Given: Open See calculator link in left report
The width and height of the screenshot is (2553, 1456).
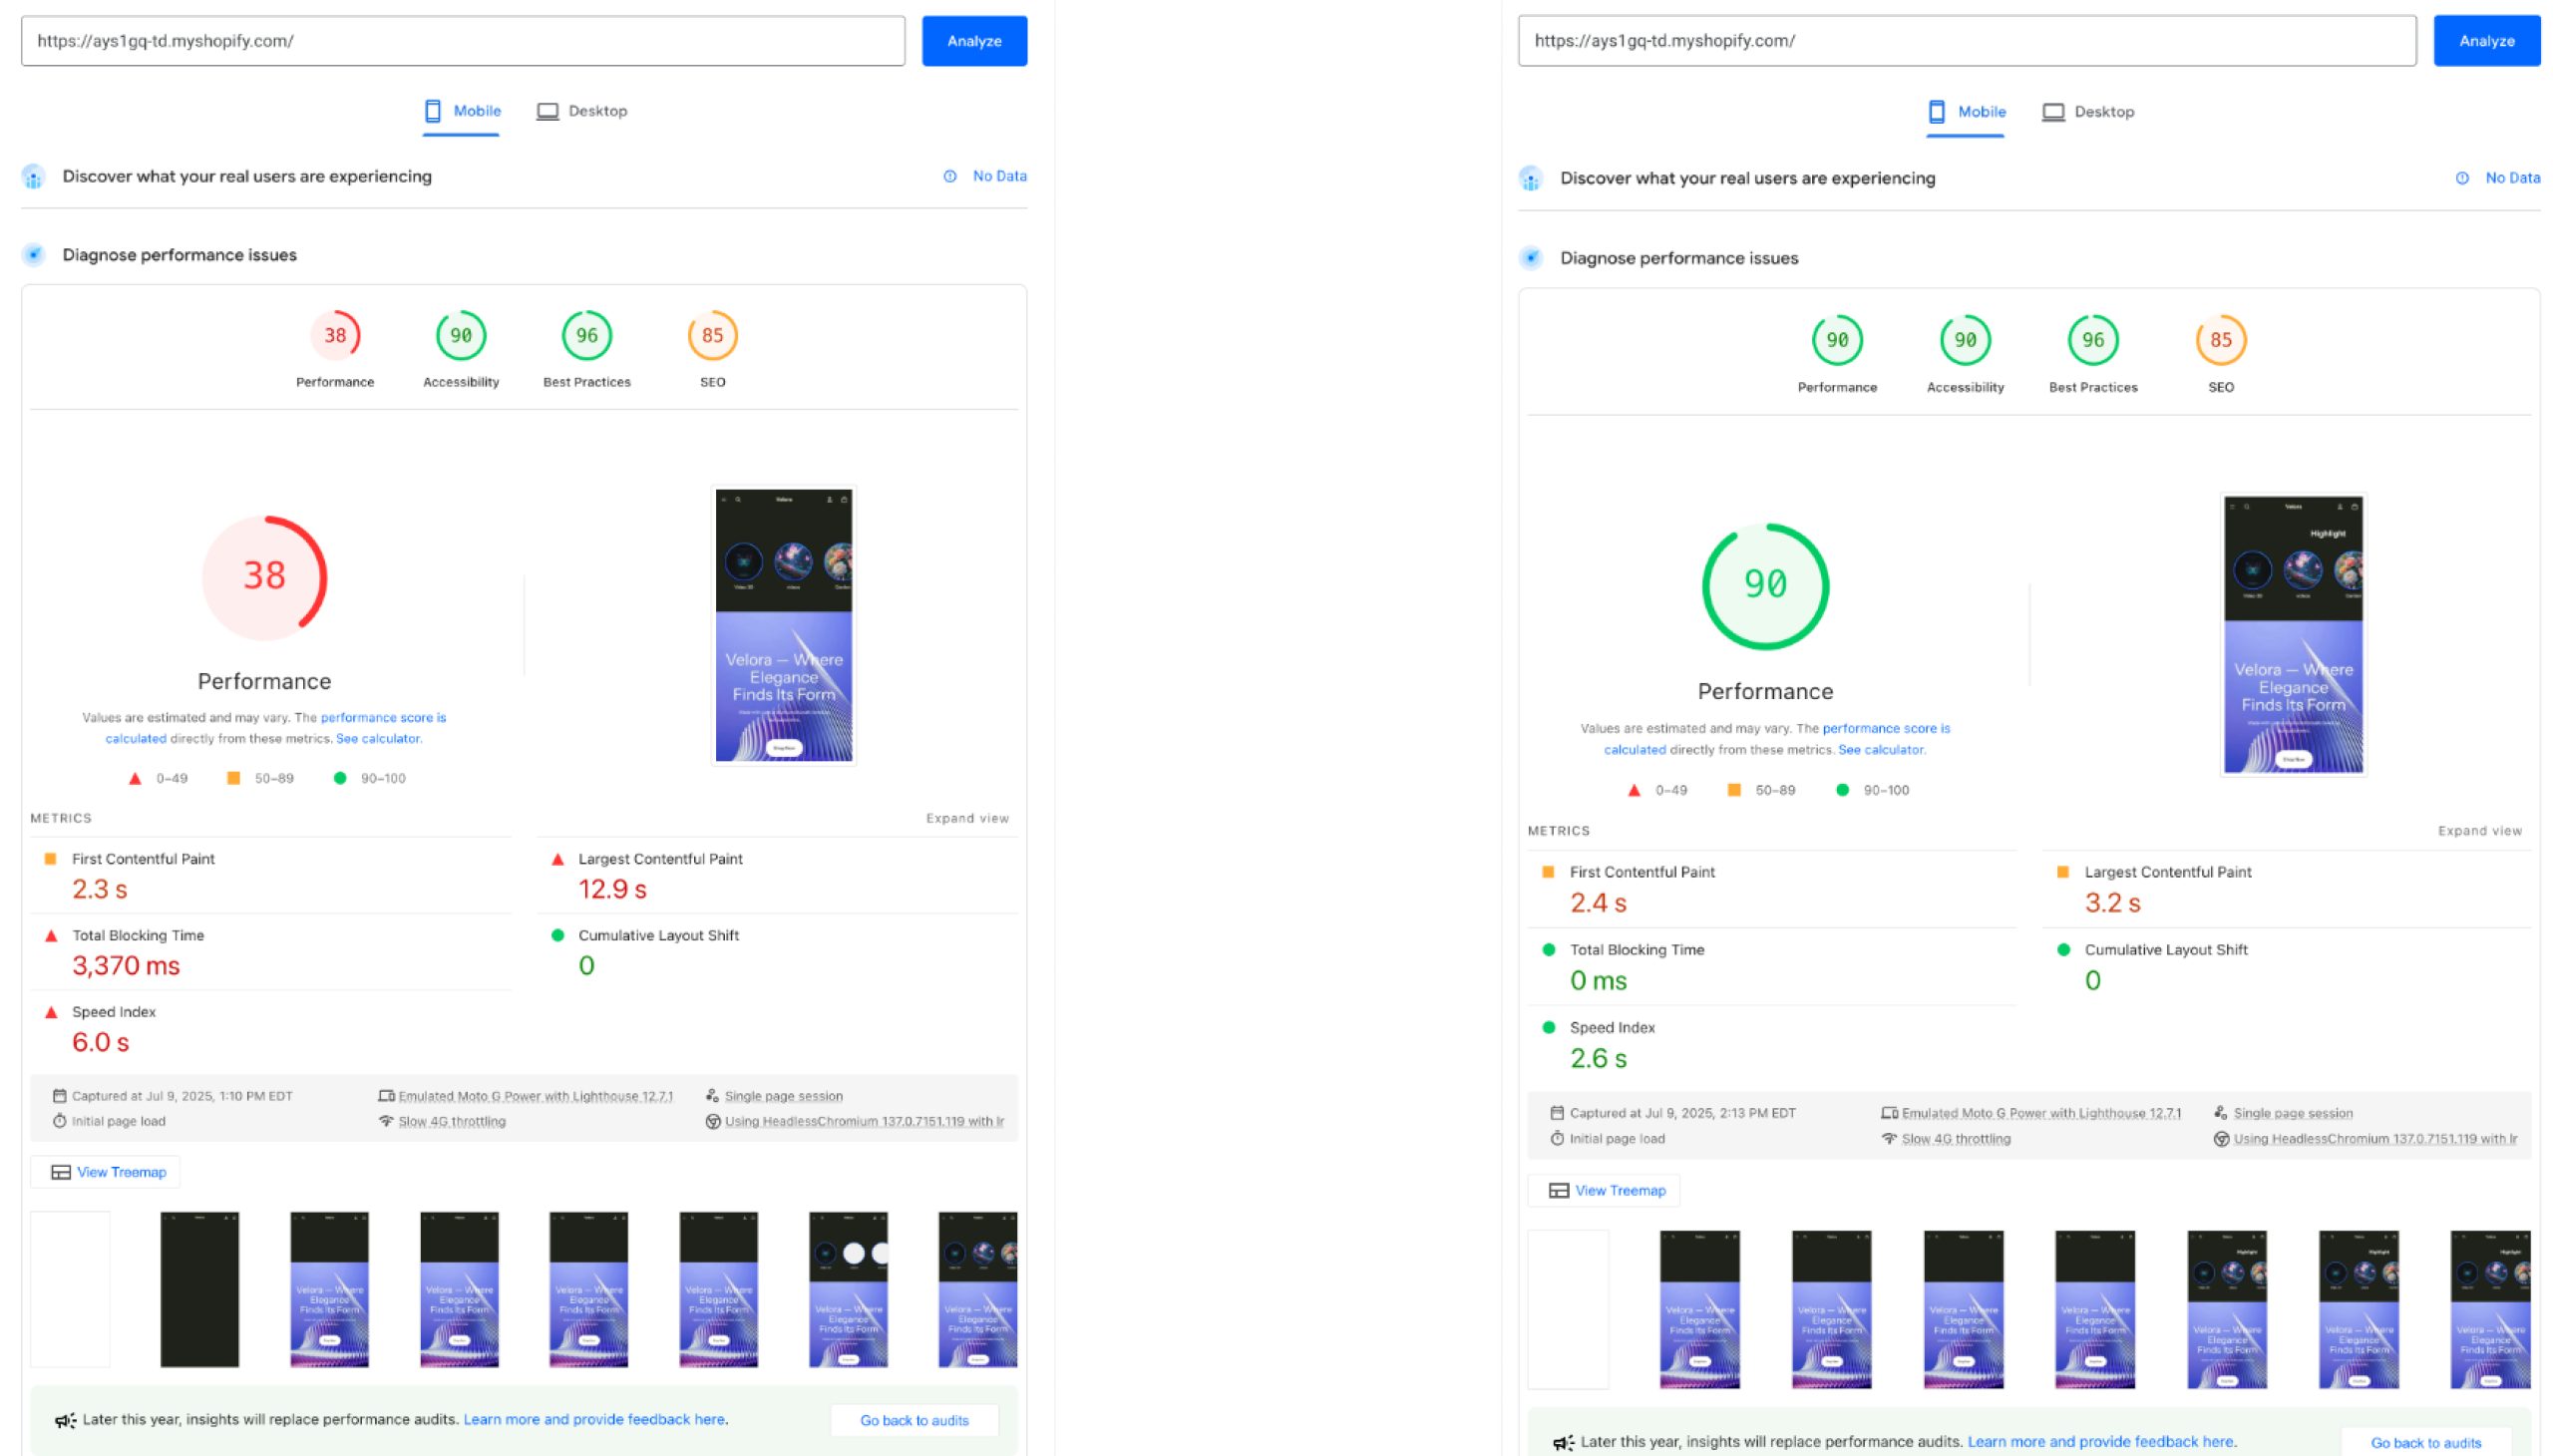Looking at the screenshot, I should click(x=378, y=739).
